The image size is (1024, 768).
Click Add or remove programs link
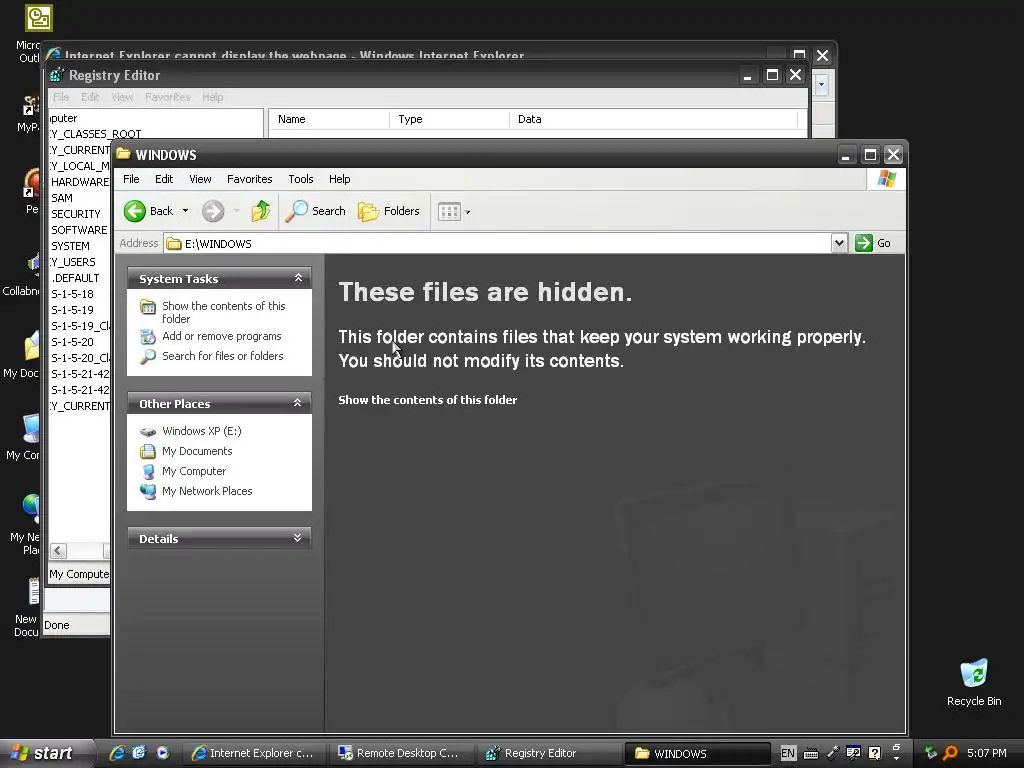[x=221, y=336]
